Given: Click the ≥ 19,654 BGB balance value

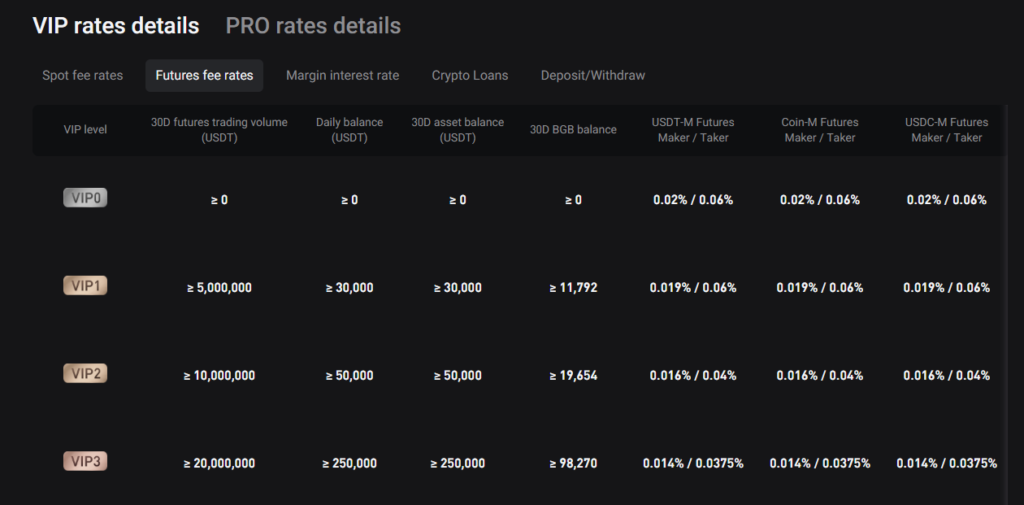Looking at the screenshot, I should [x=573, y=376].
